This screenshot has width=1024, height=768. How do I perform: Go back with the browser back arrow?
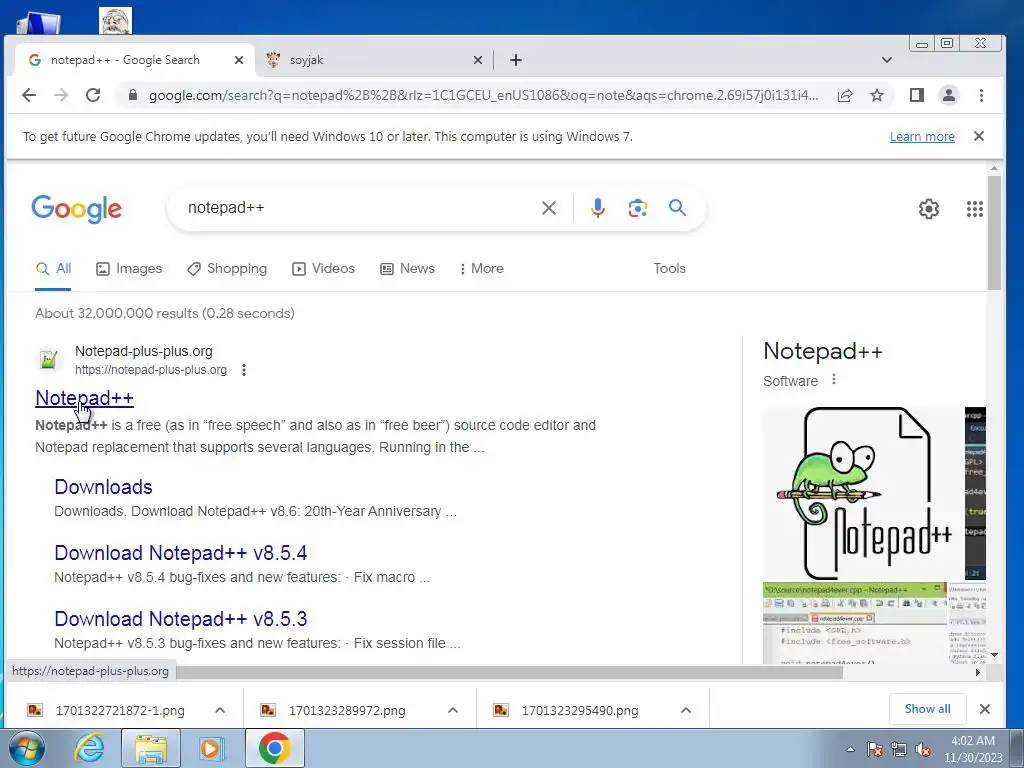tap(29, 95)
